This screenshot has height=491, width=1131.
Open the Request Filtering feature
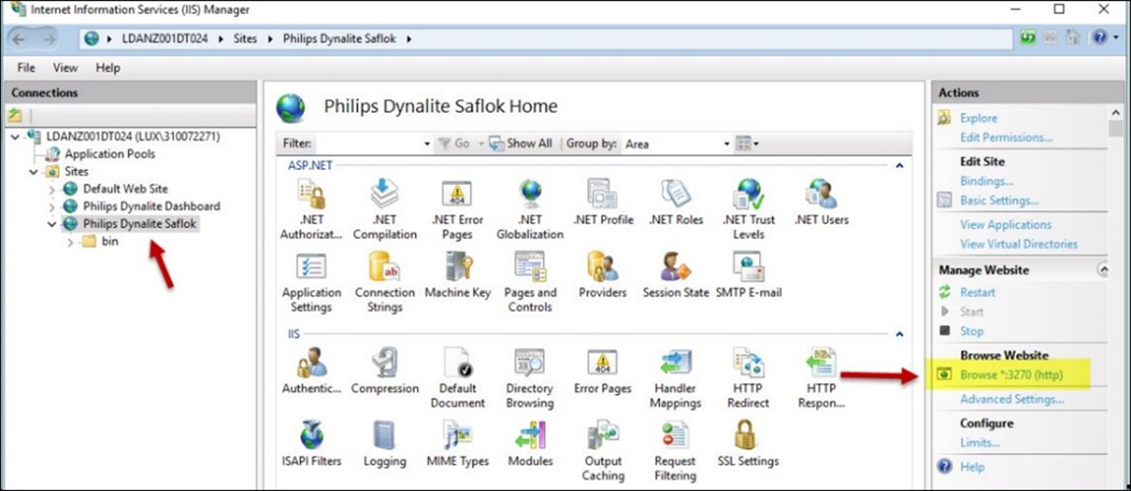tap(675, 436)
